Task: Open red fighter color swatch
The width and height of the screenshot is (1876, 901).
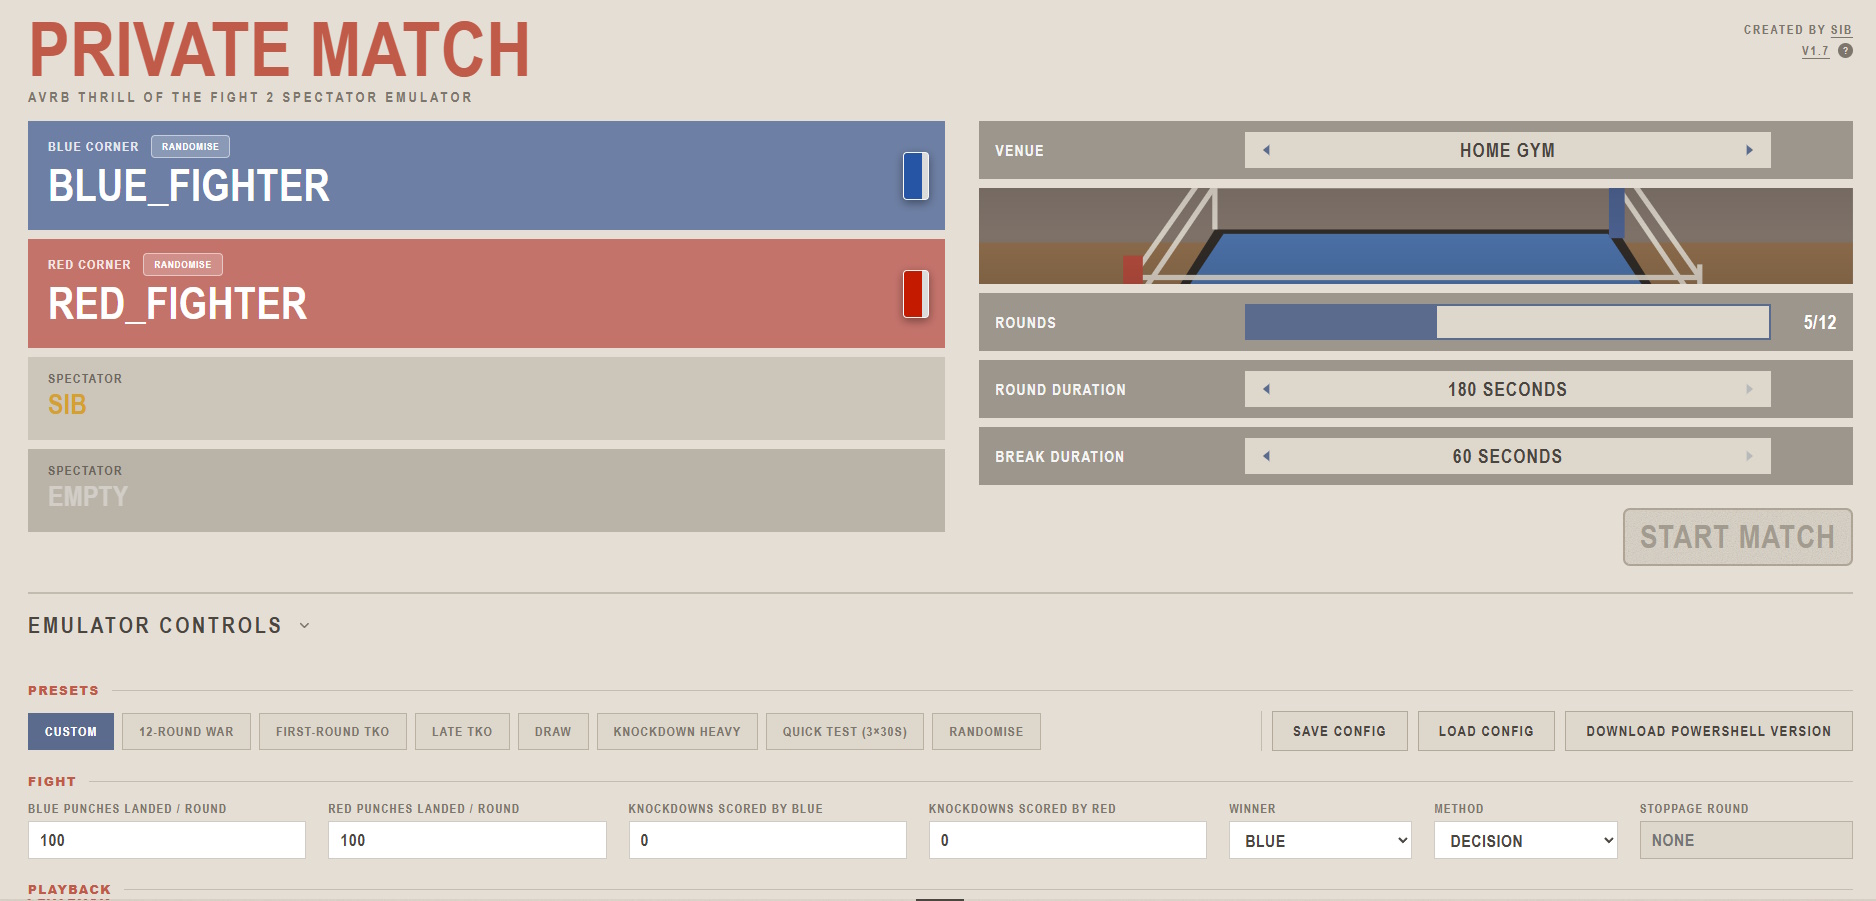Action: tap(916, 294)
